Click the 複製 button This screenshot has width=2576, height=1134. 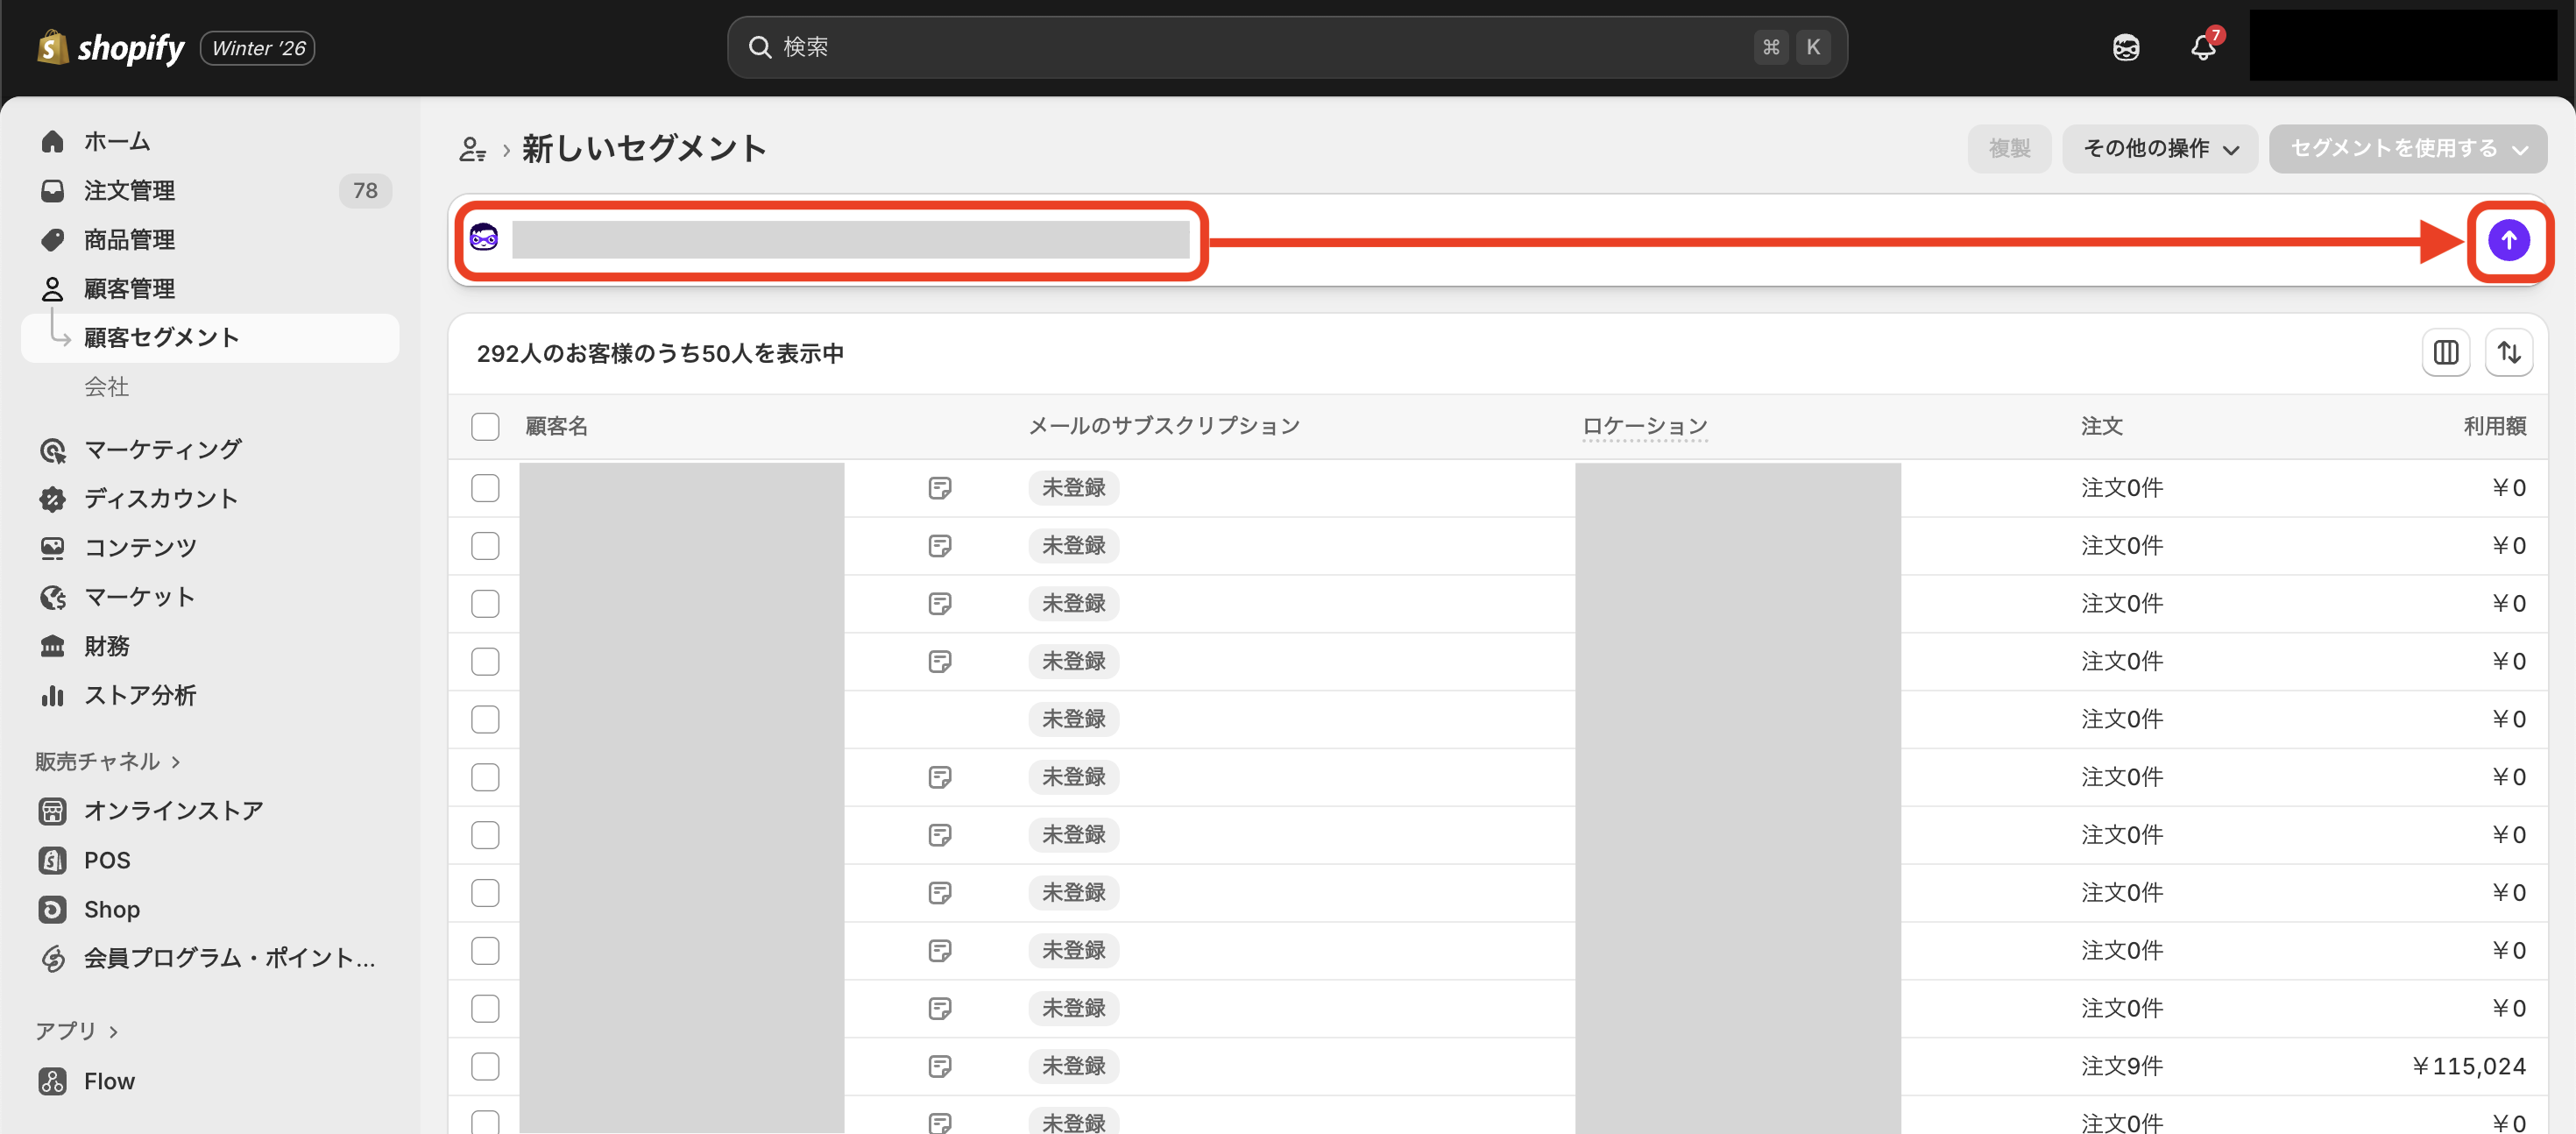(x=2008, y=149)
